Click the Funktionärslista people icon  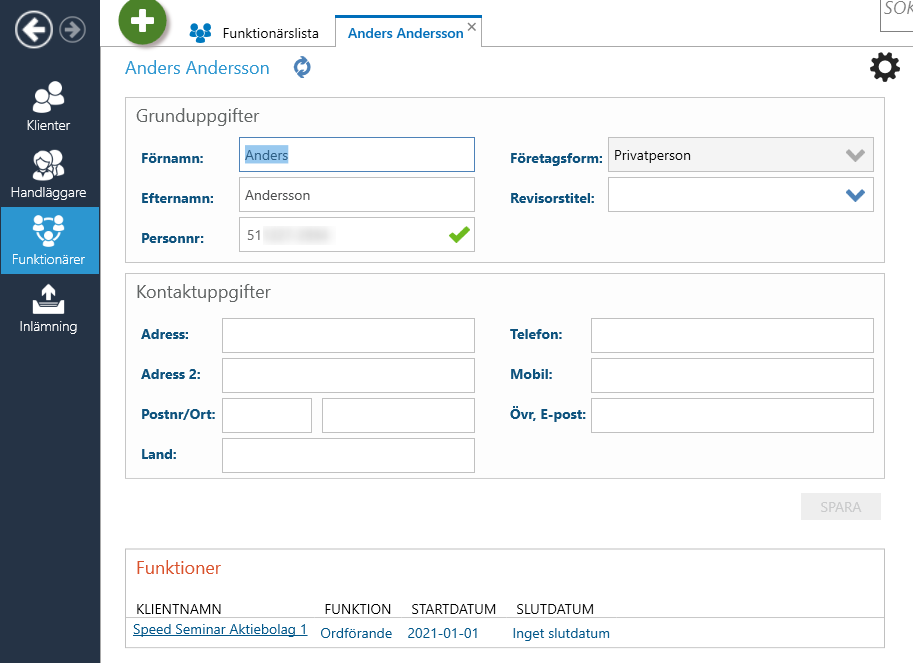(200, 33)
